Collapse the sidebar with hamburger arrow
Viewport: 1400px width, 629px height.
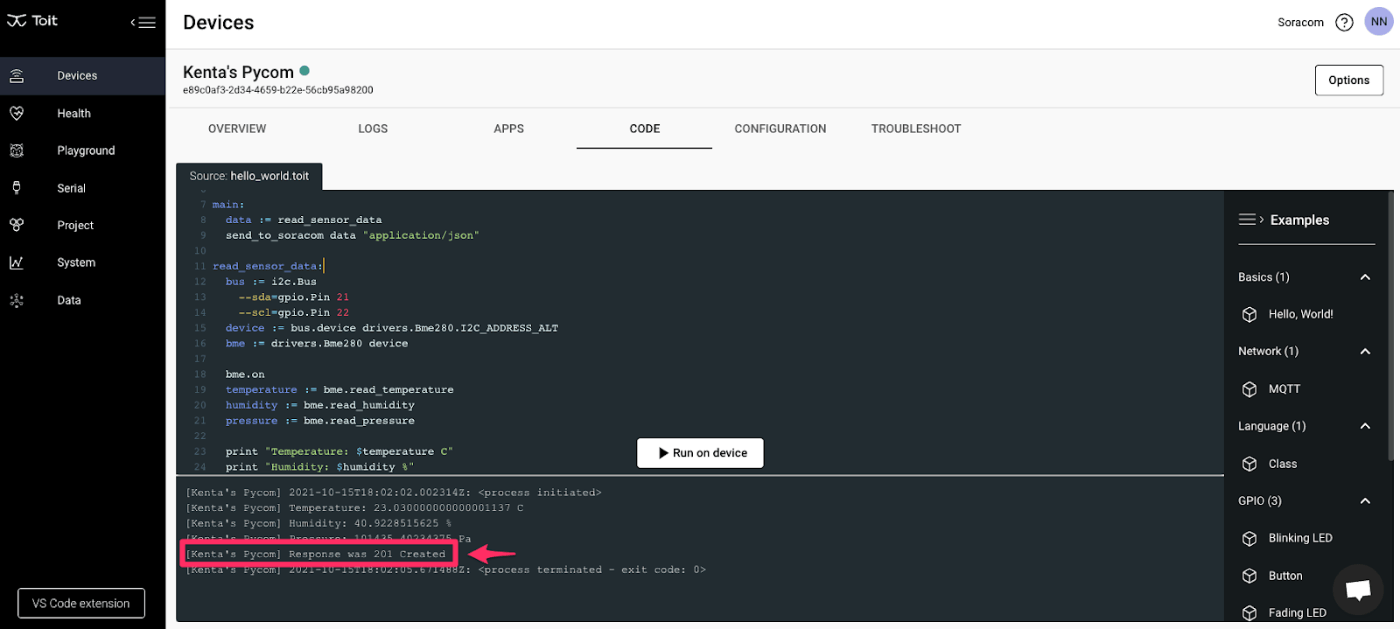pos(143,22)
